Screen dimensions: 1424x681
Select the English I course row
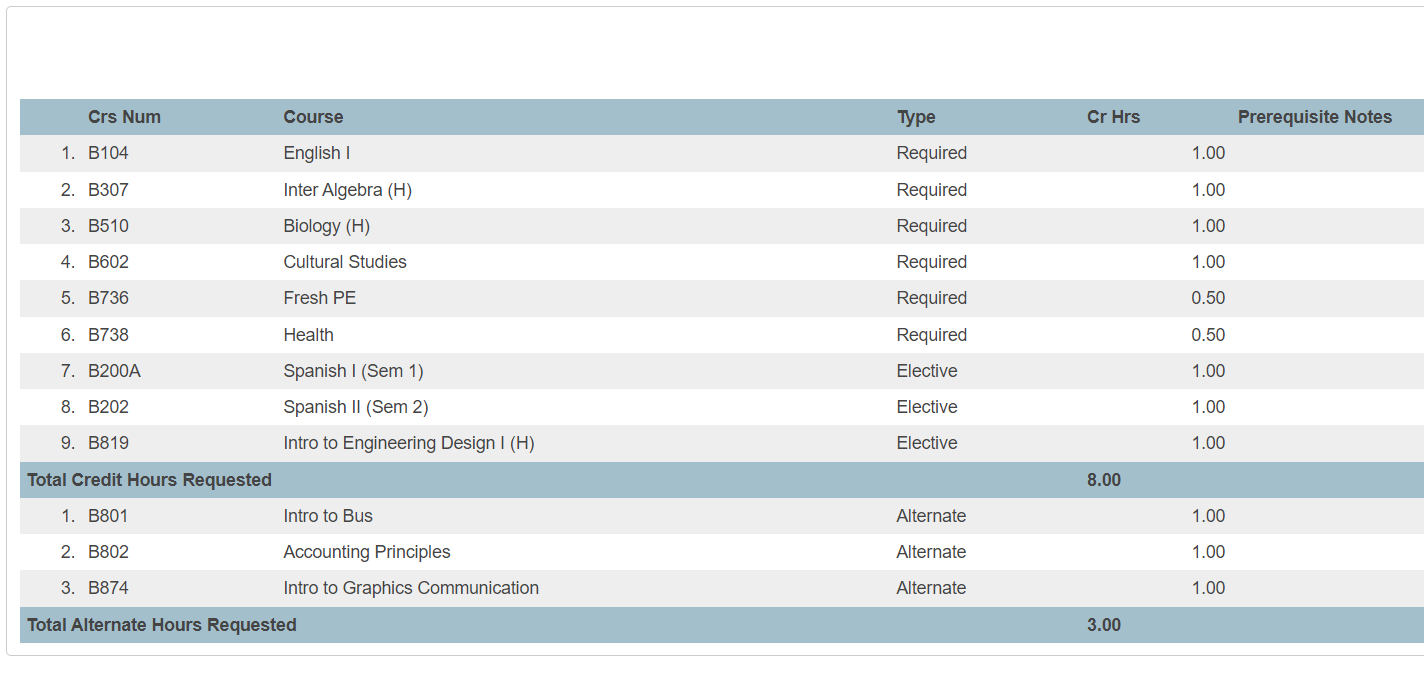[x=316, y=153]
